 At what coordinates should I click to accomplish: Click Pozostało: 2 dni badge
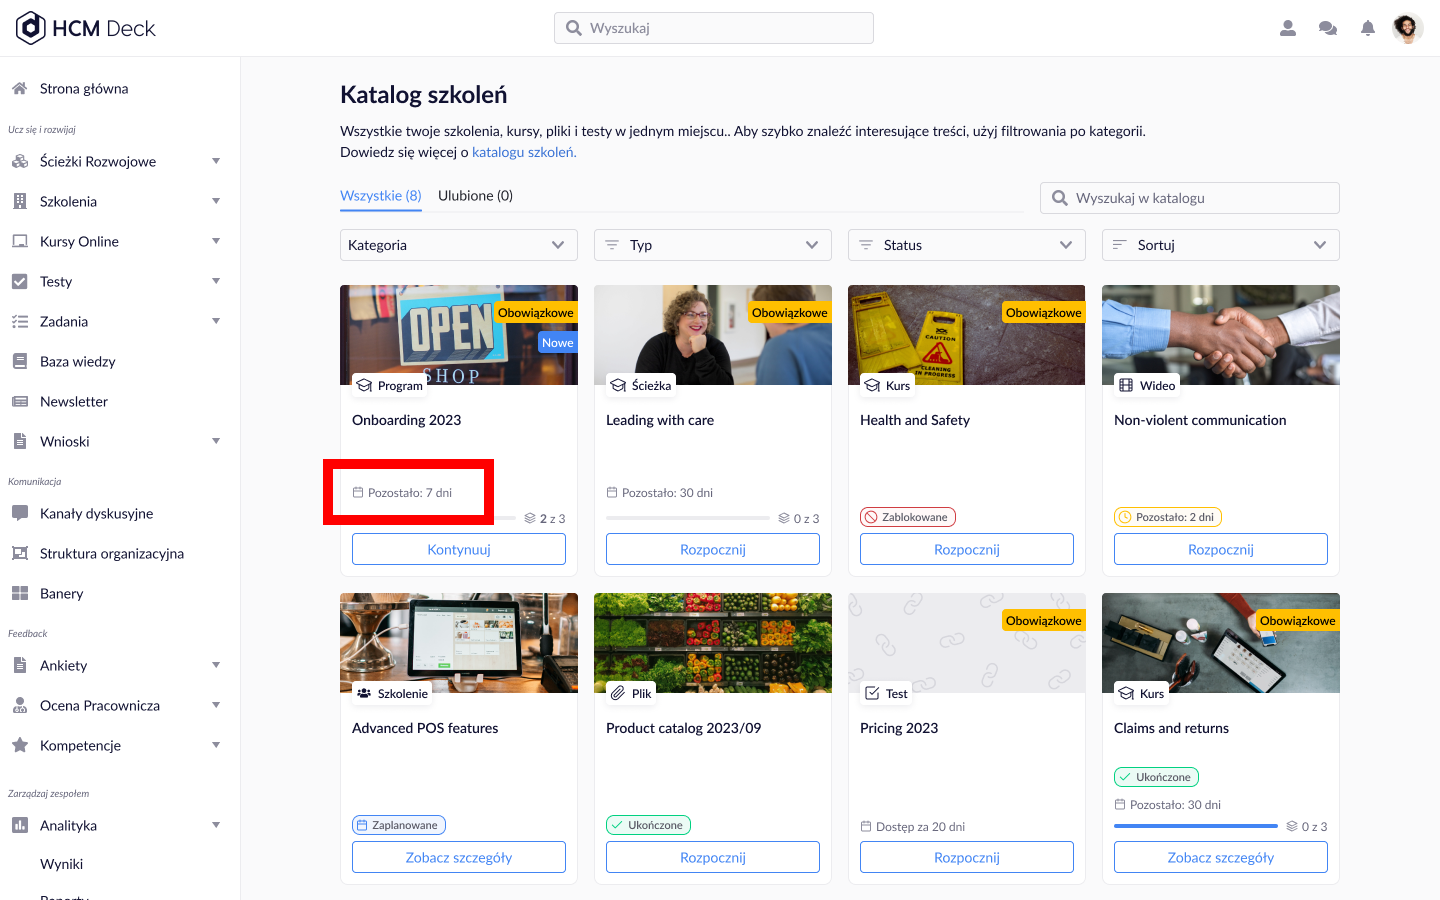coord(1168,517)
